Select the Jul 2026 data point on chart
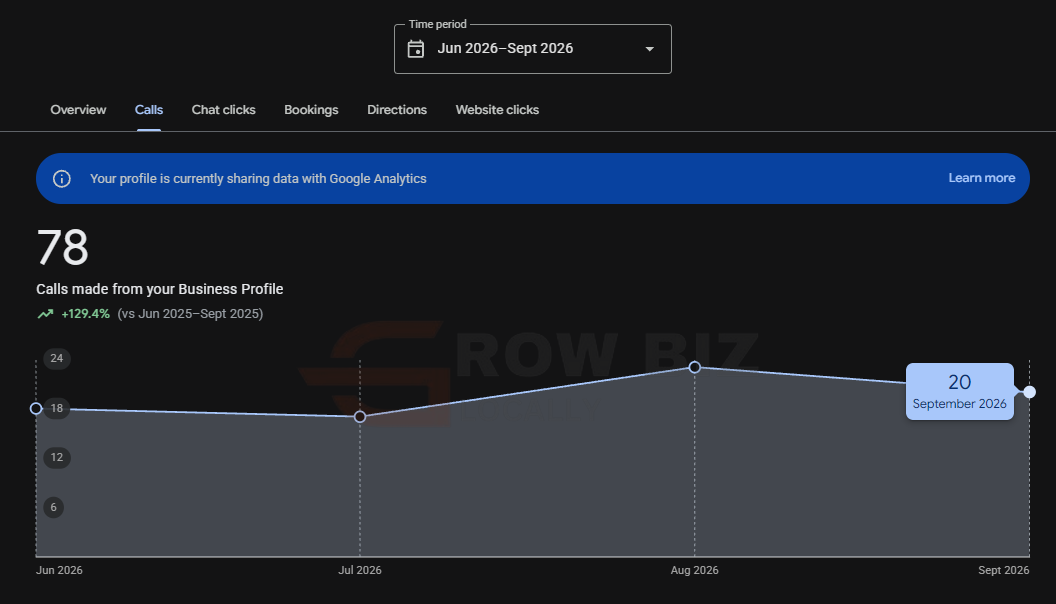The width and height of the screenshot is (1056, 604). pyautogui.click(x=360, y=417)
